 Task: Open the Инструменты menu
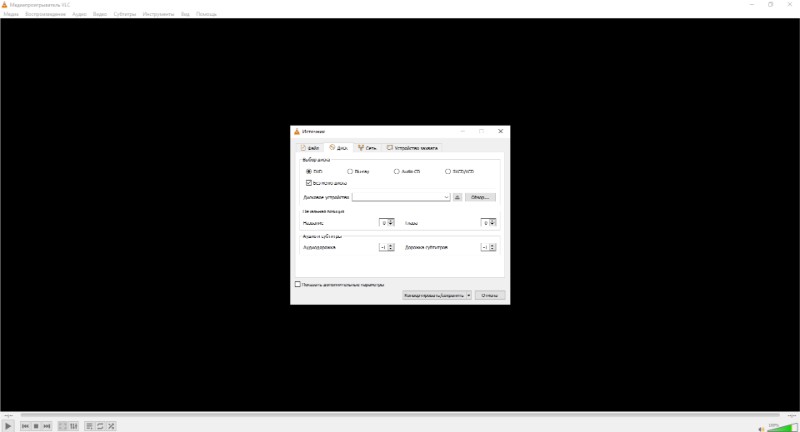coord(158,14)
